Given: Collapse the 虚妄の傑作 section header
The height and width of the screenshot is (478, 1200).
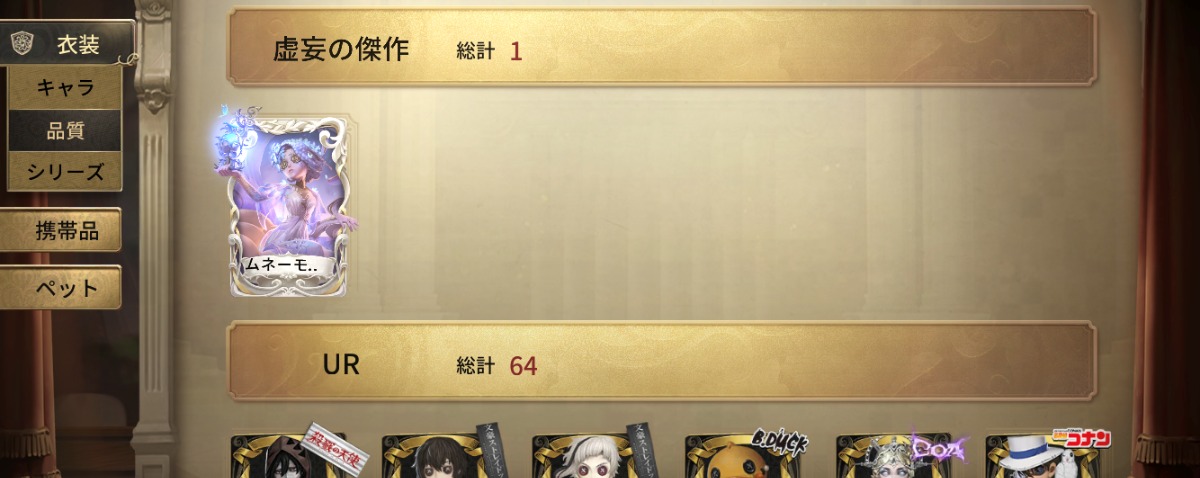Looking at the screenshot, I should click(x=661, y=47).
